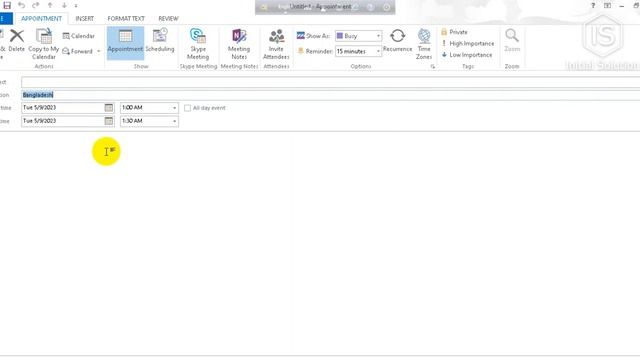Click the Save icon in quick access toolbar

[7, 5]
